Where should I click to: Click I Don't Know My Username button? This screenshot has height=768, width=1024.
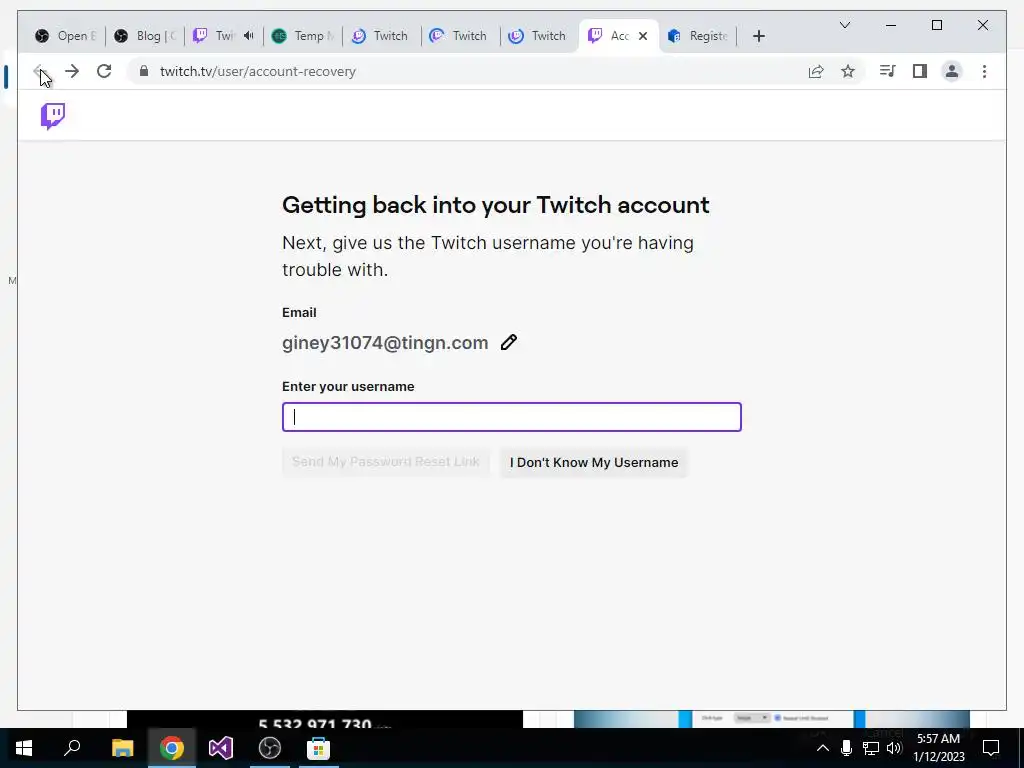tap(594, 462)
